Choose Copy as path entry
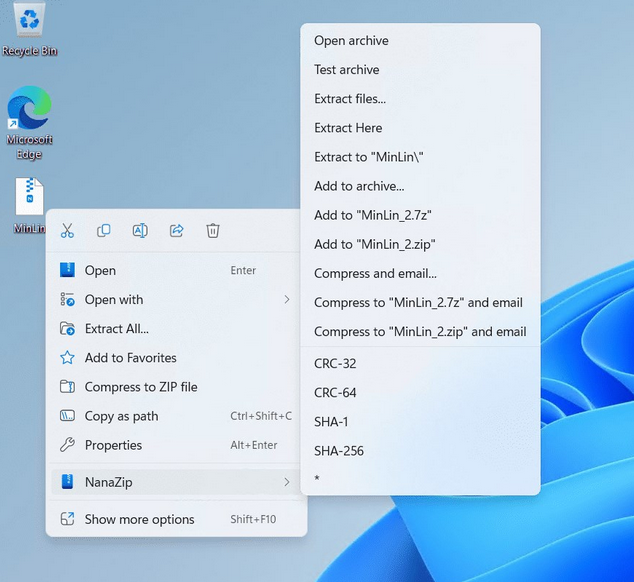 click(x=176, y=416)
